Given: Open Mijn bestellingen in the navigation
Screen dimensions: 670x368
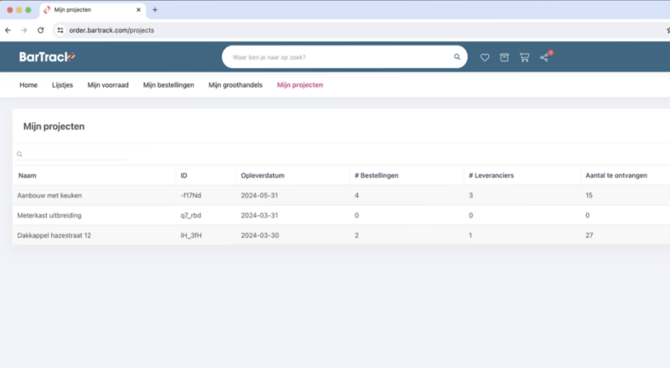Looking at the screenshot, I should pos(168,85).
